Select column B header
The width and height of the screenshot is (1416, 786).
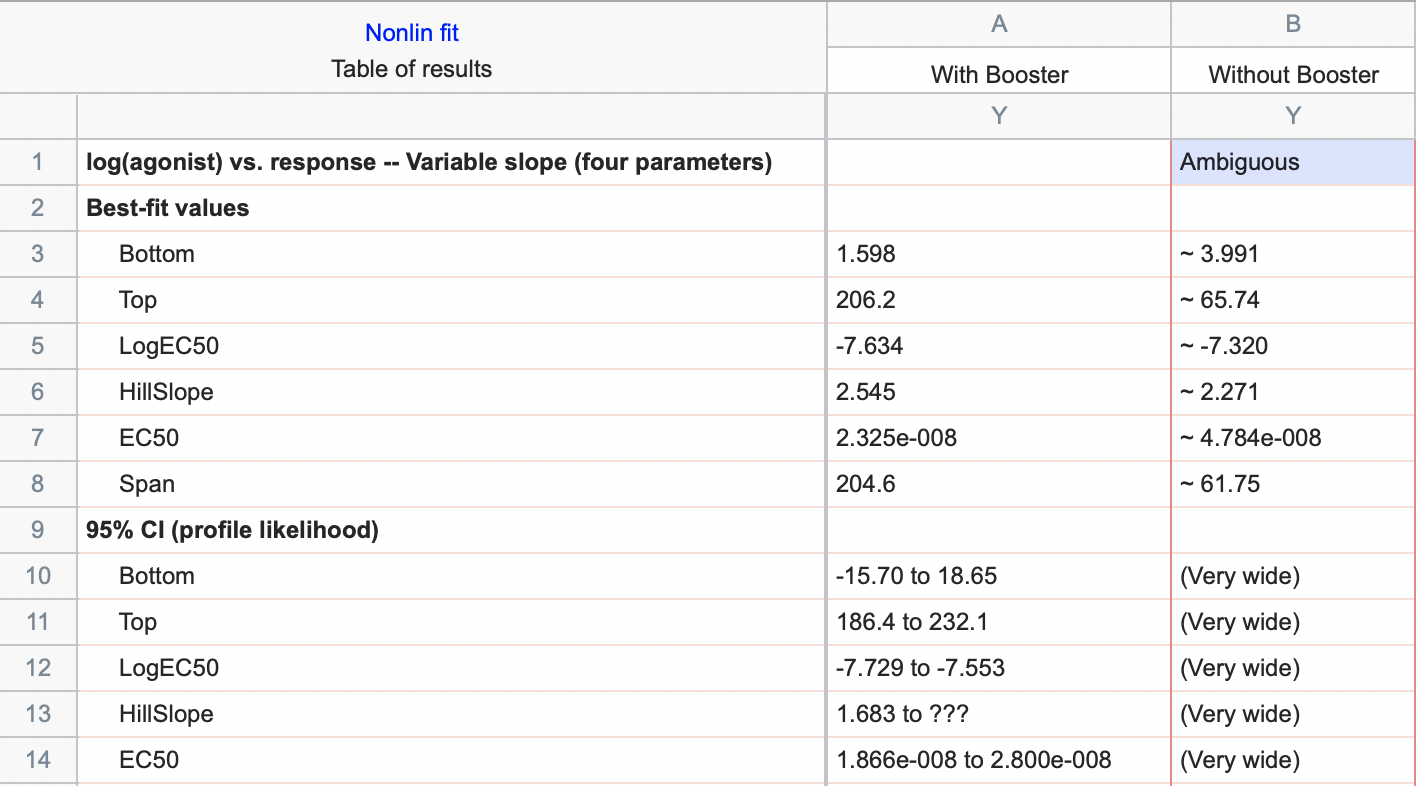[x=1293, y=24]
